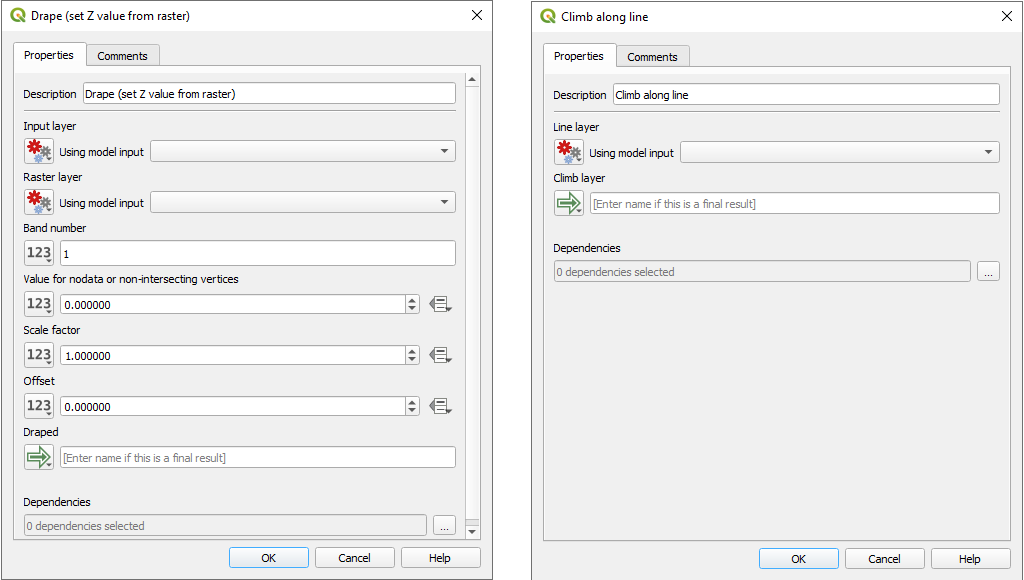Expand the Input layer dropdown
This screenshot has height=580, width=1024.
(x=443, y=152)
